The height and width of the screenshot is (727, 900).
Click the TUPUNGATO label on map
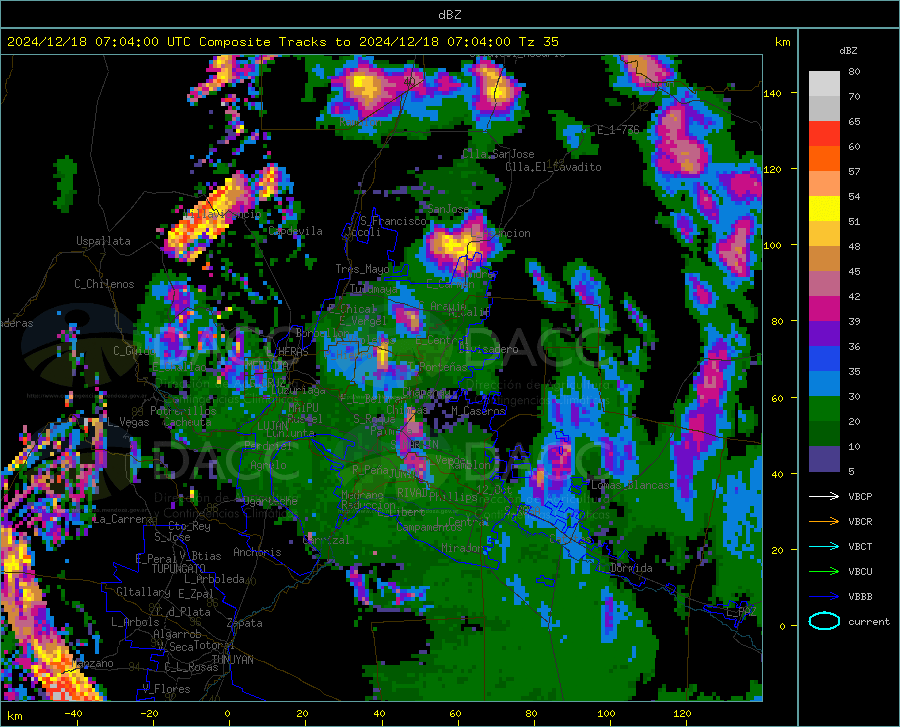tap(179, 569)
